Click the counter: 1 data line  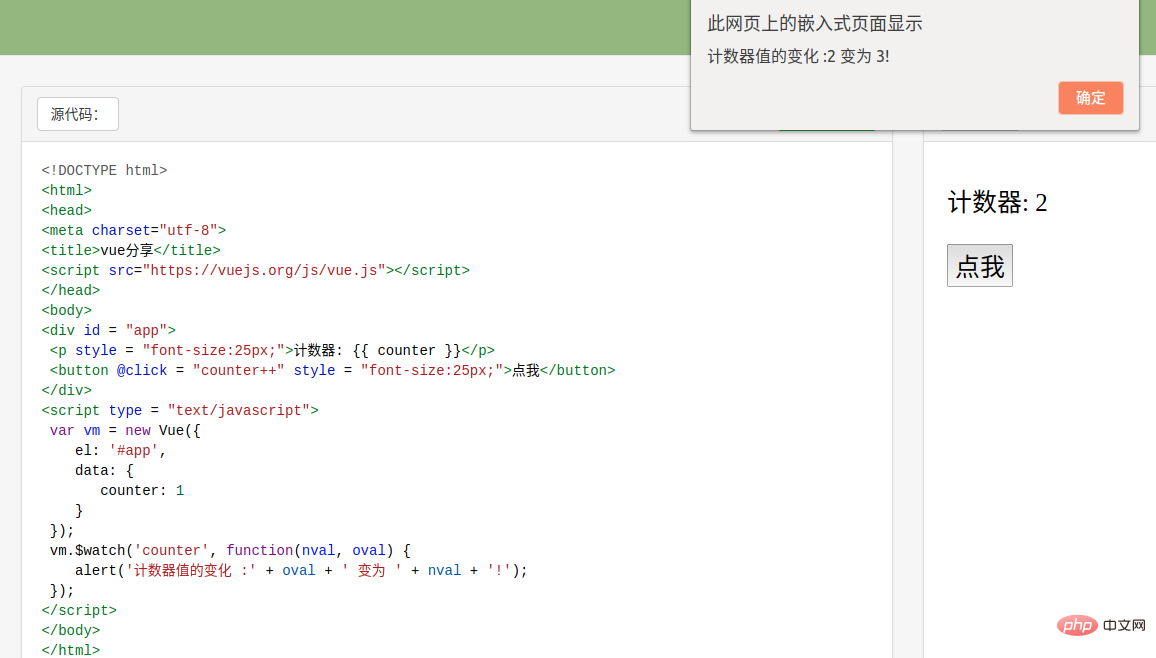pos(142,490)
